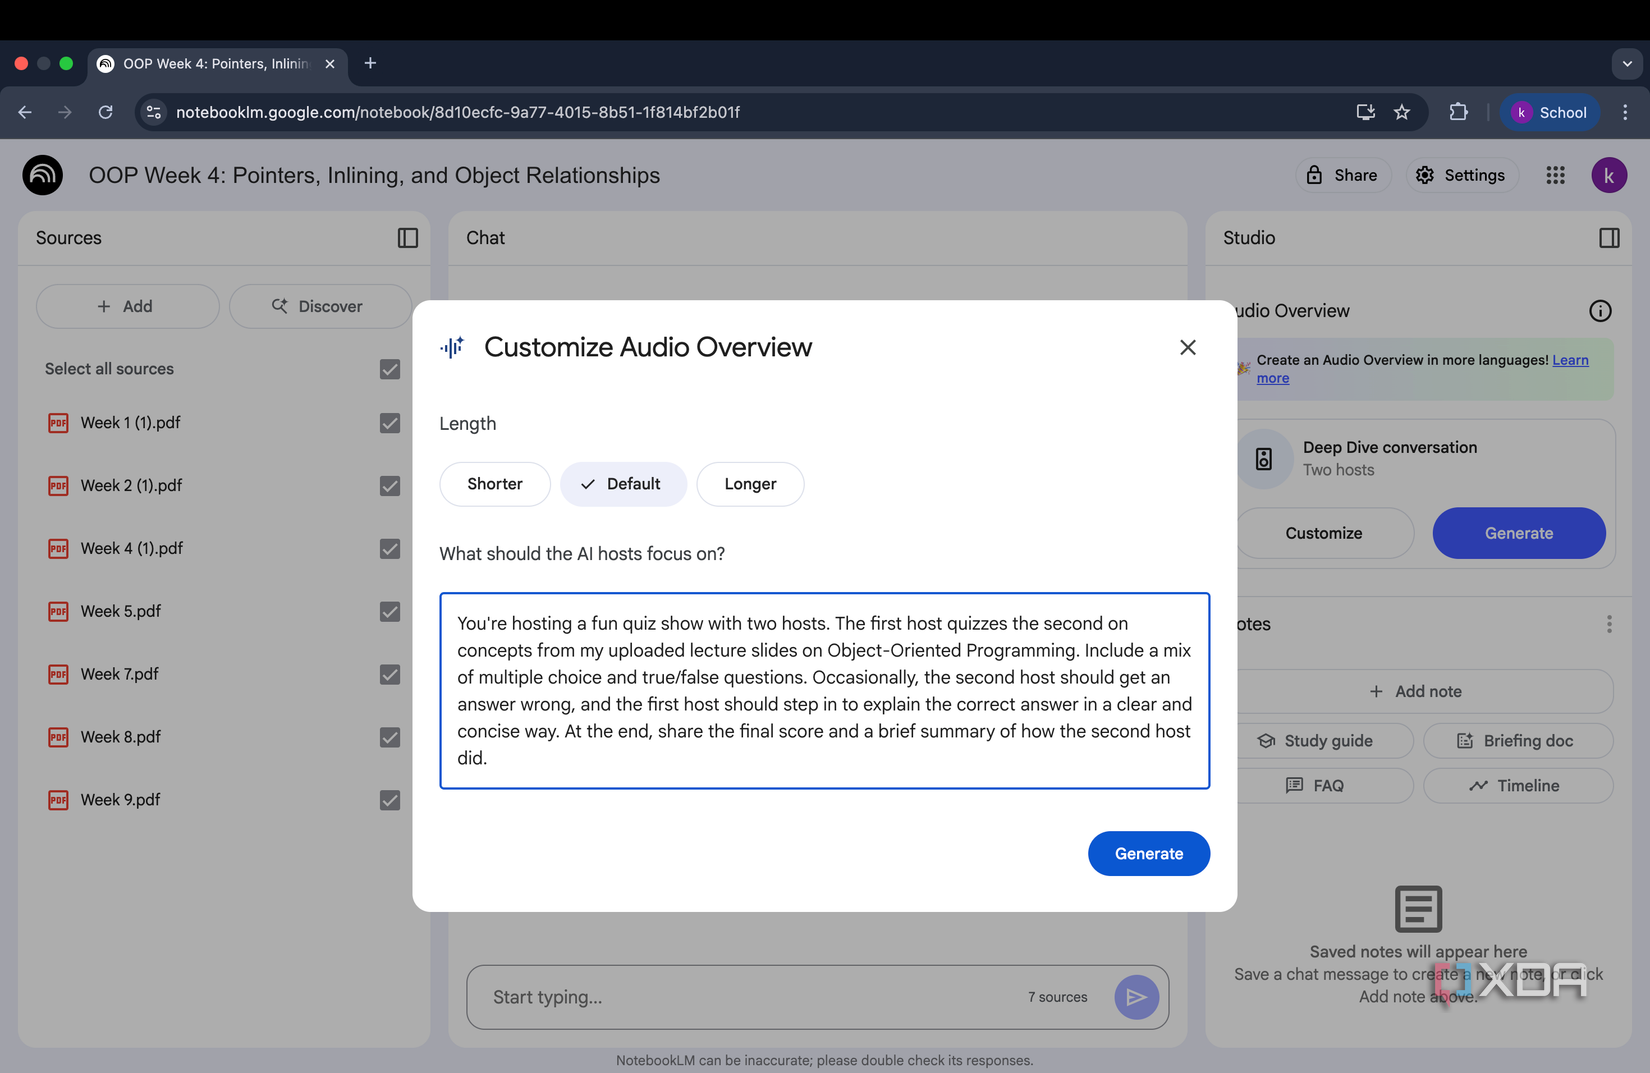Open browser extensions icon
This screenshot has height=1073, width=1650.
[1458, 112]
